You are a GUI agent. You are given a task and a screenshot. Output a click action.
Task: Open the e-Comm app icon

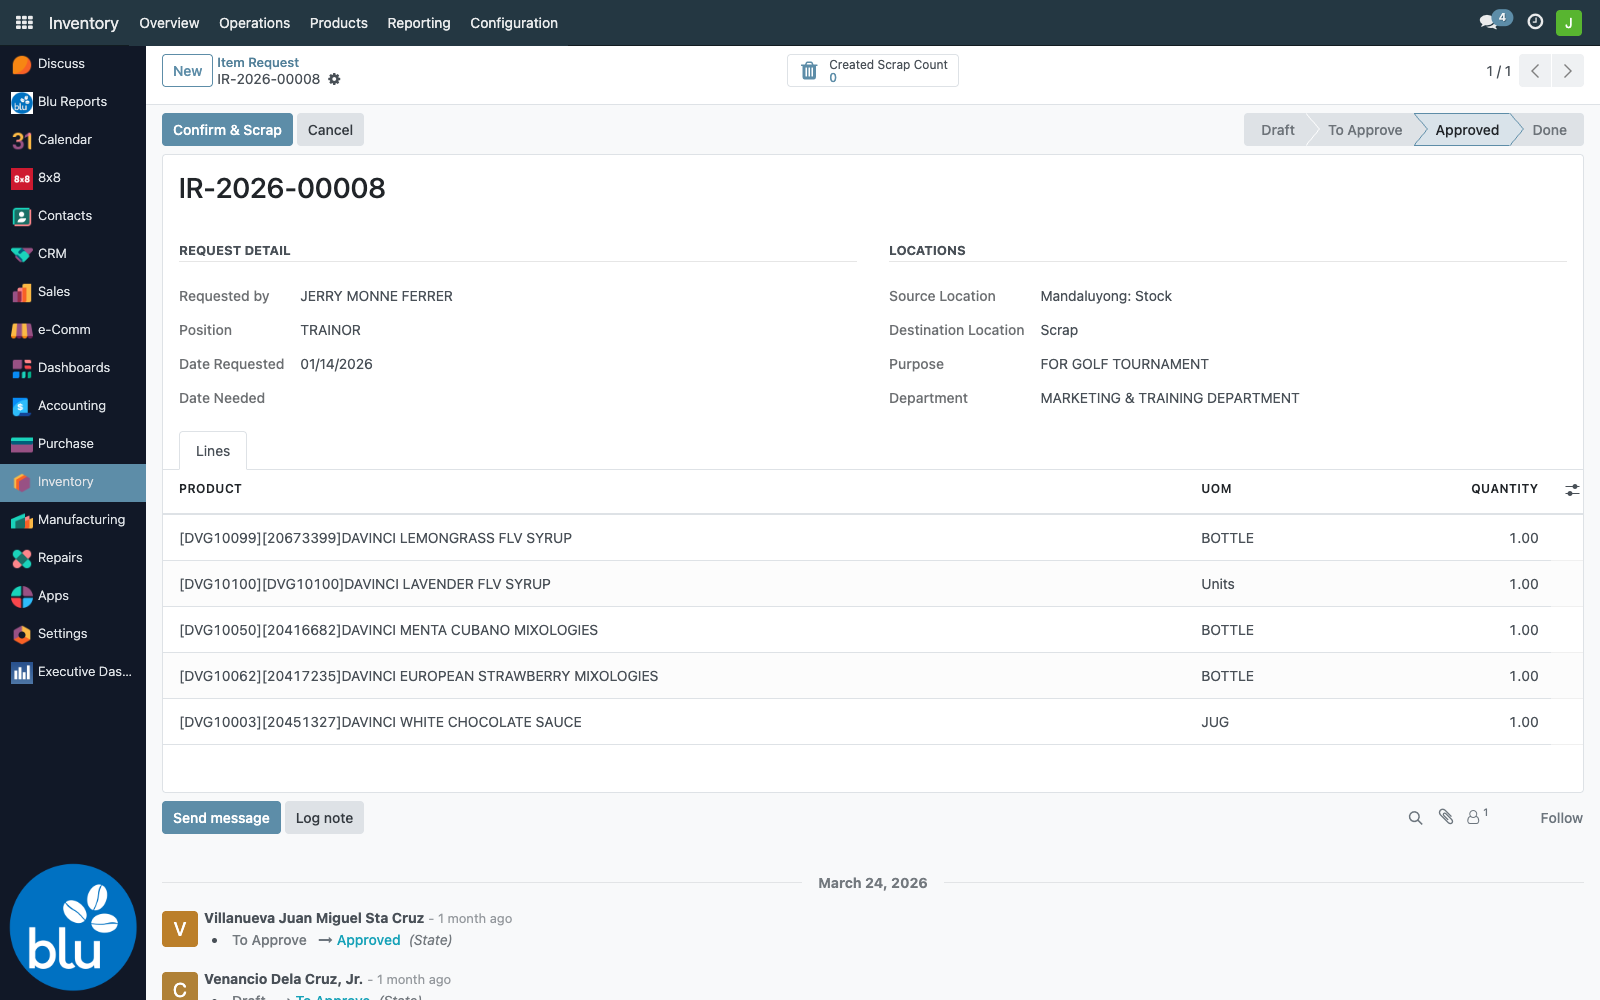click(22, 330)
